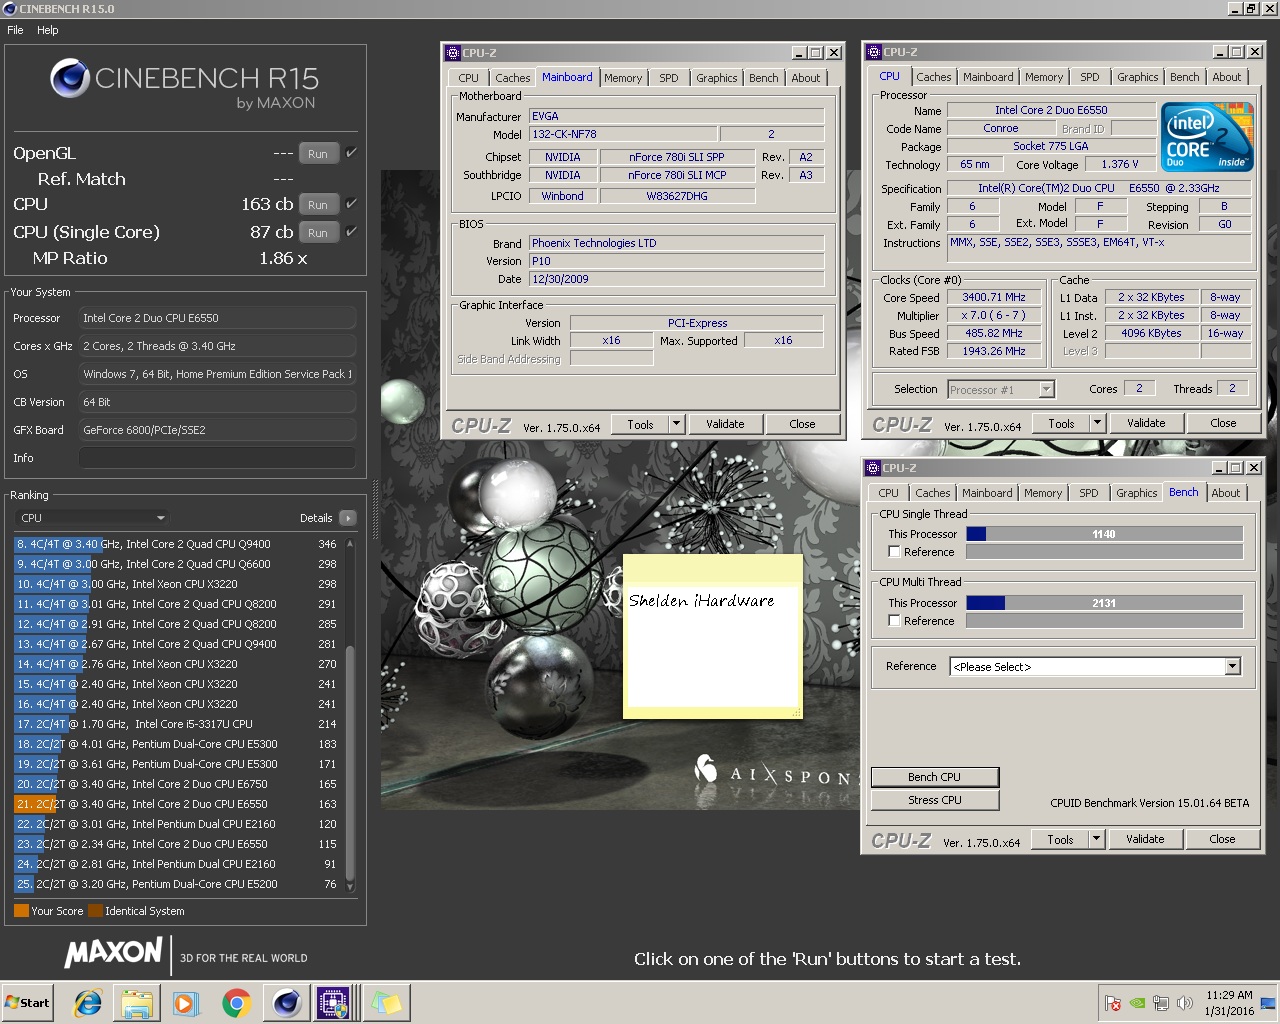Open the Help menu in Cinebench
This screenshot has height=1024, width=1280.
pos(48,30)
